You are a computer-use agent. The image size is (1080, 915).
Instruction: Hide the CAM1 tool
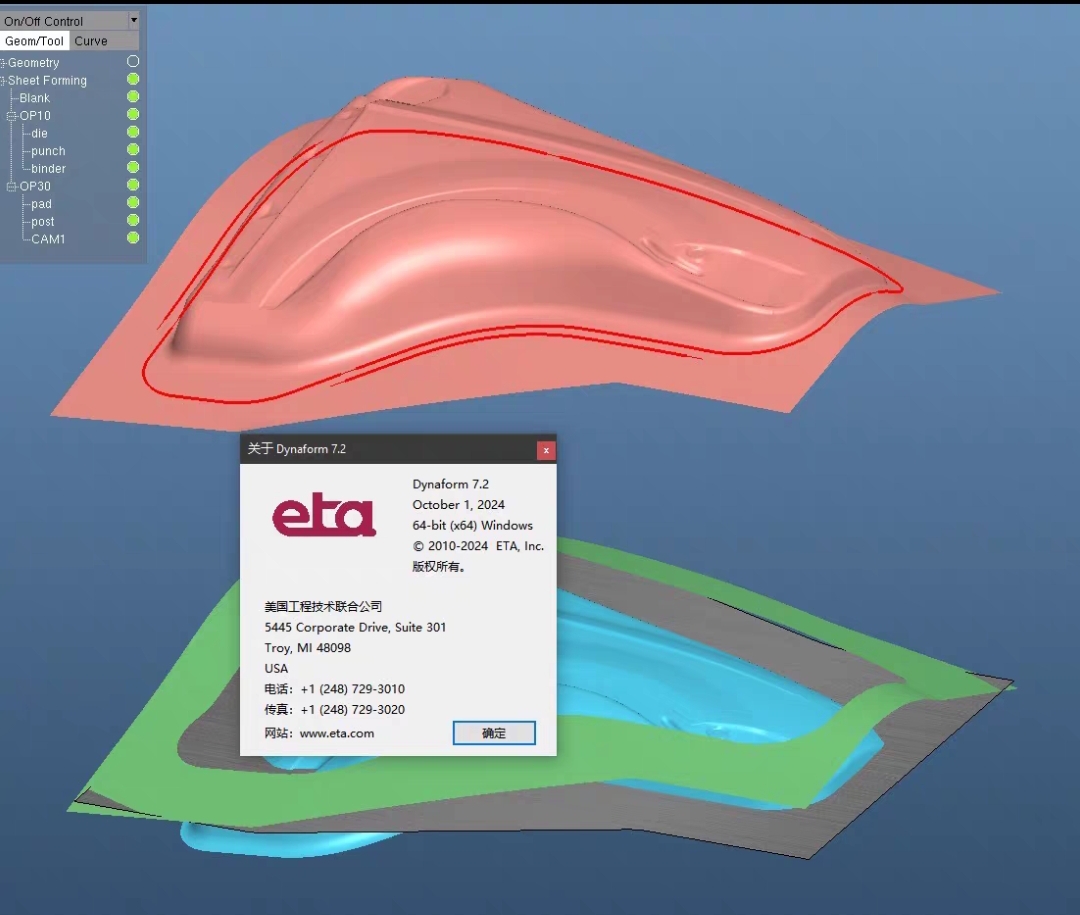click(133, 238)
